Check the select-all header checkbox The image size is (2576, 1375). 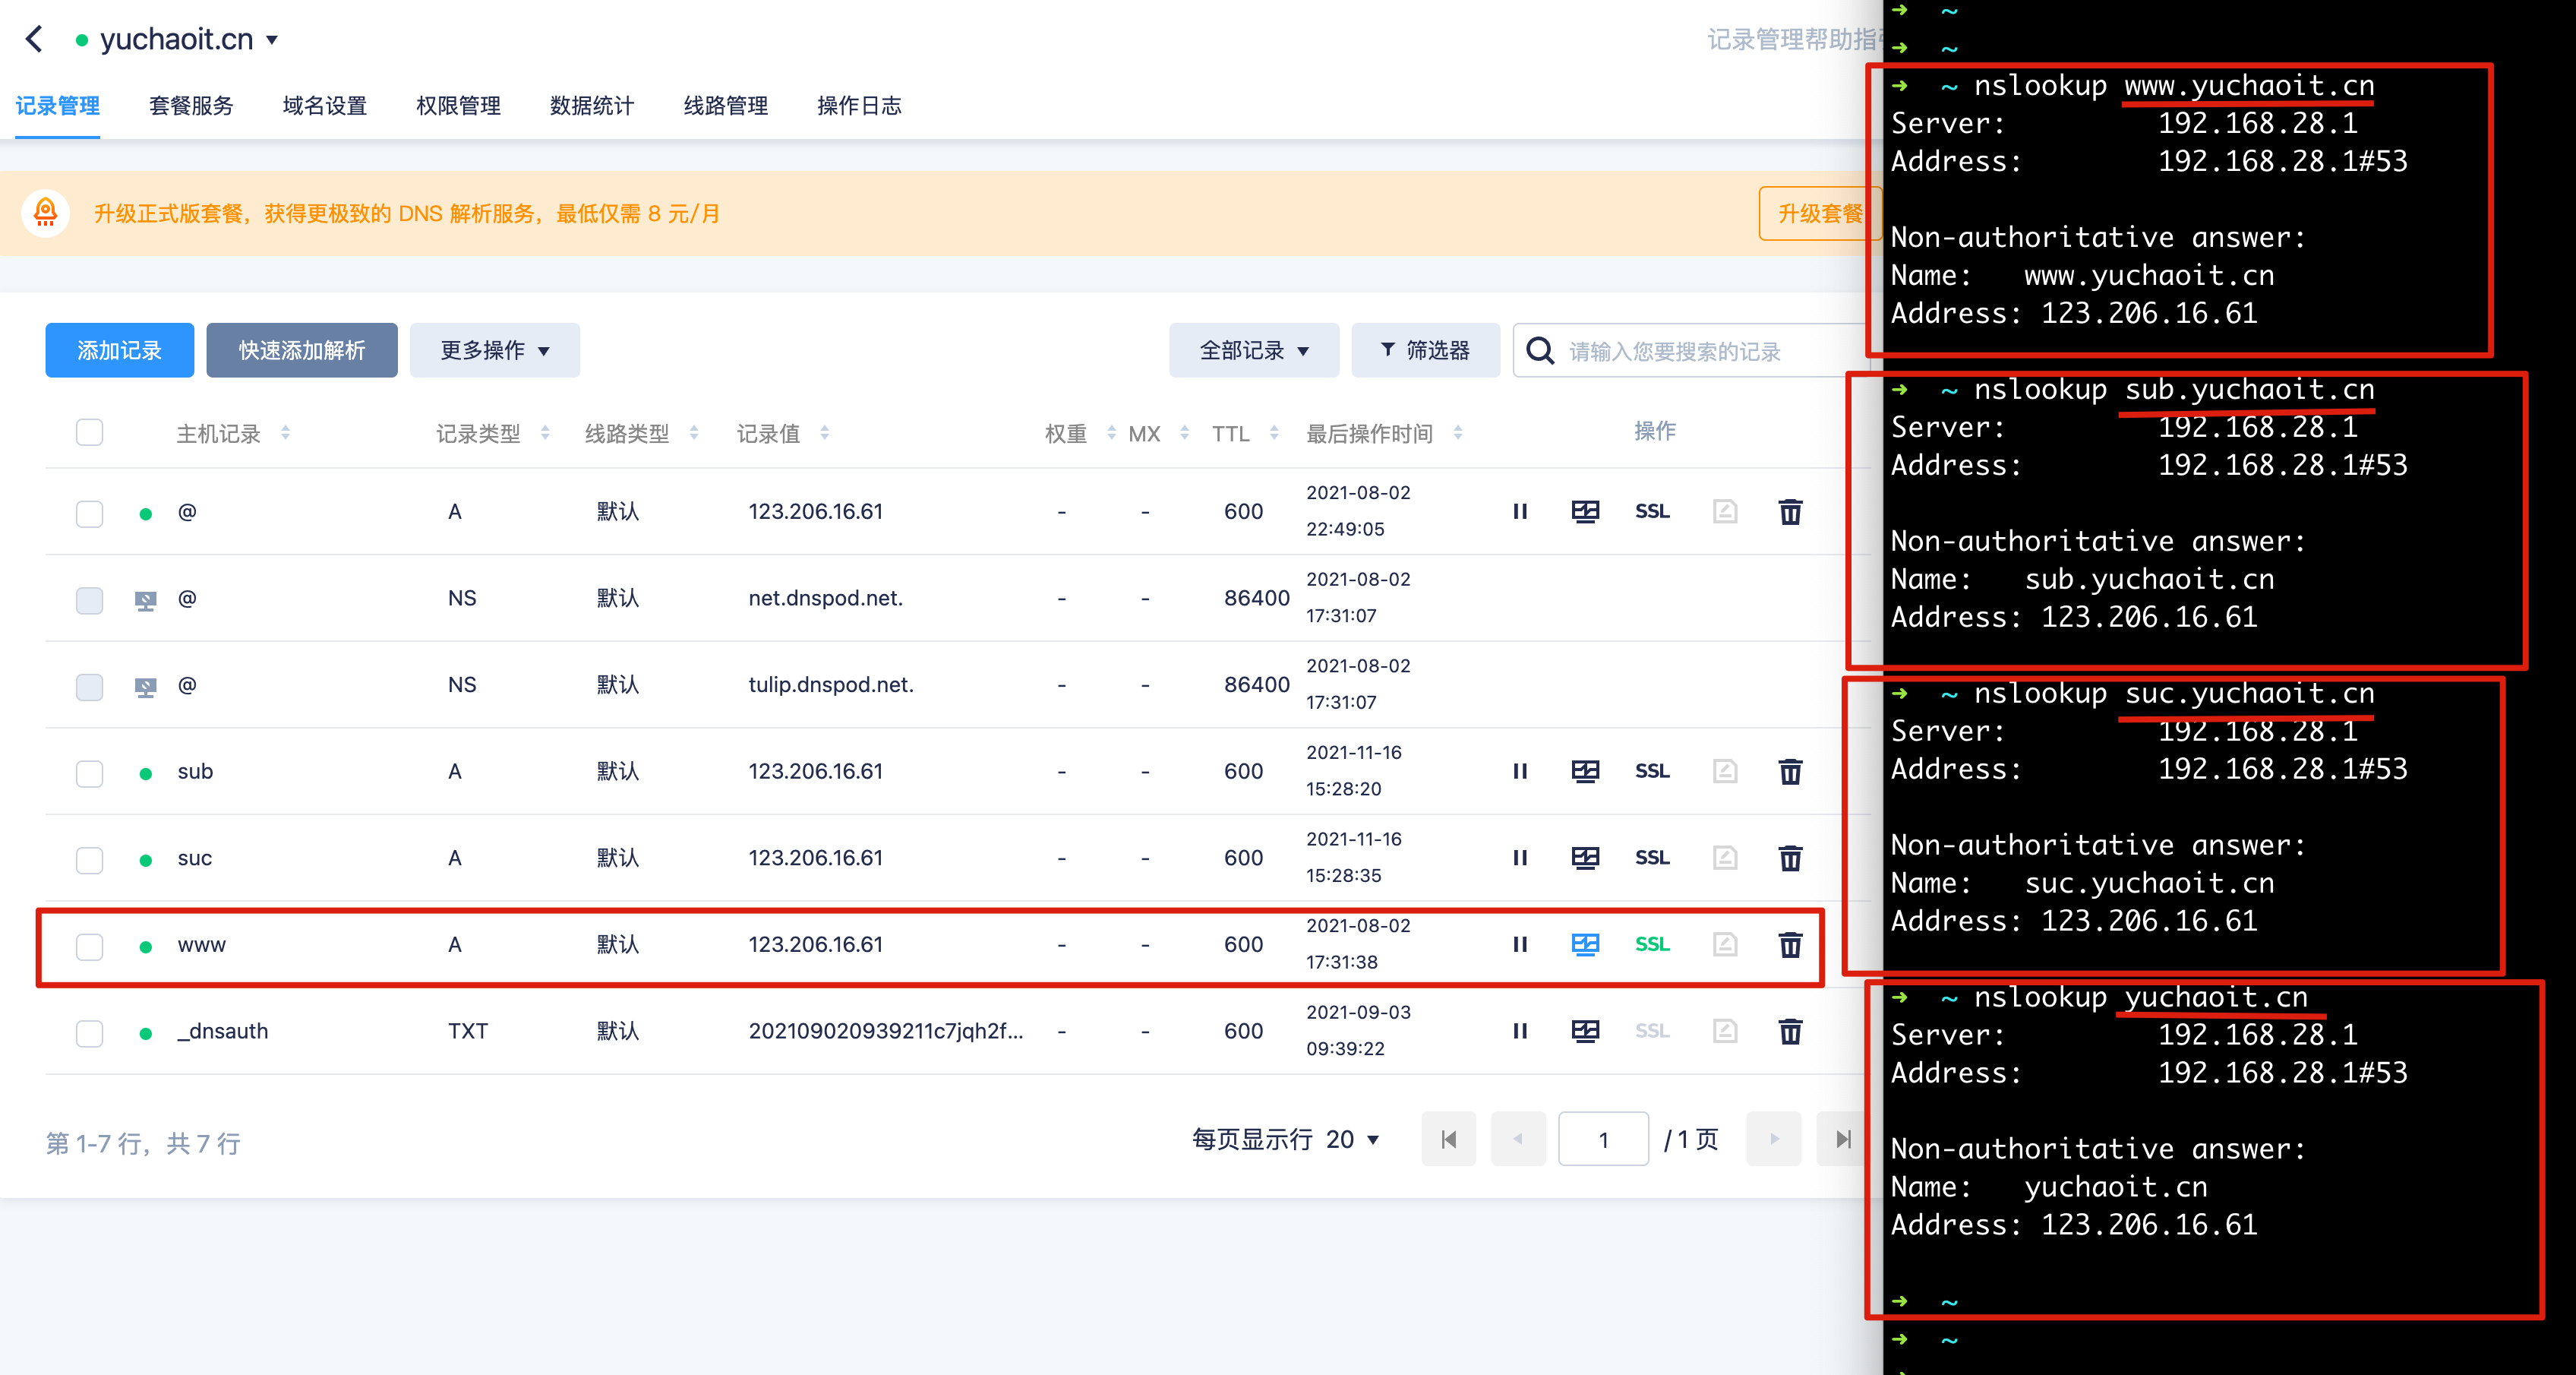pos(90,432)
